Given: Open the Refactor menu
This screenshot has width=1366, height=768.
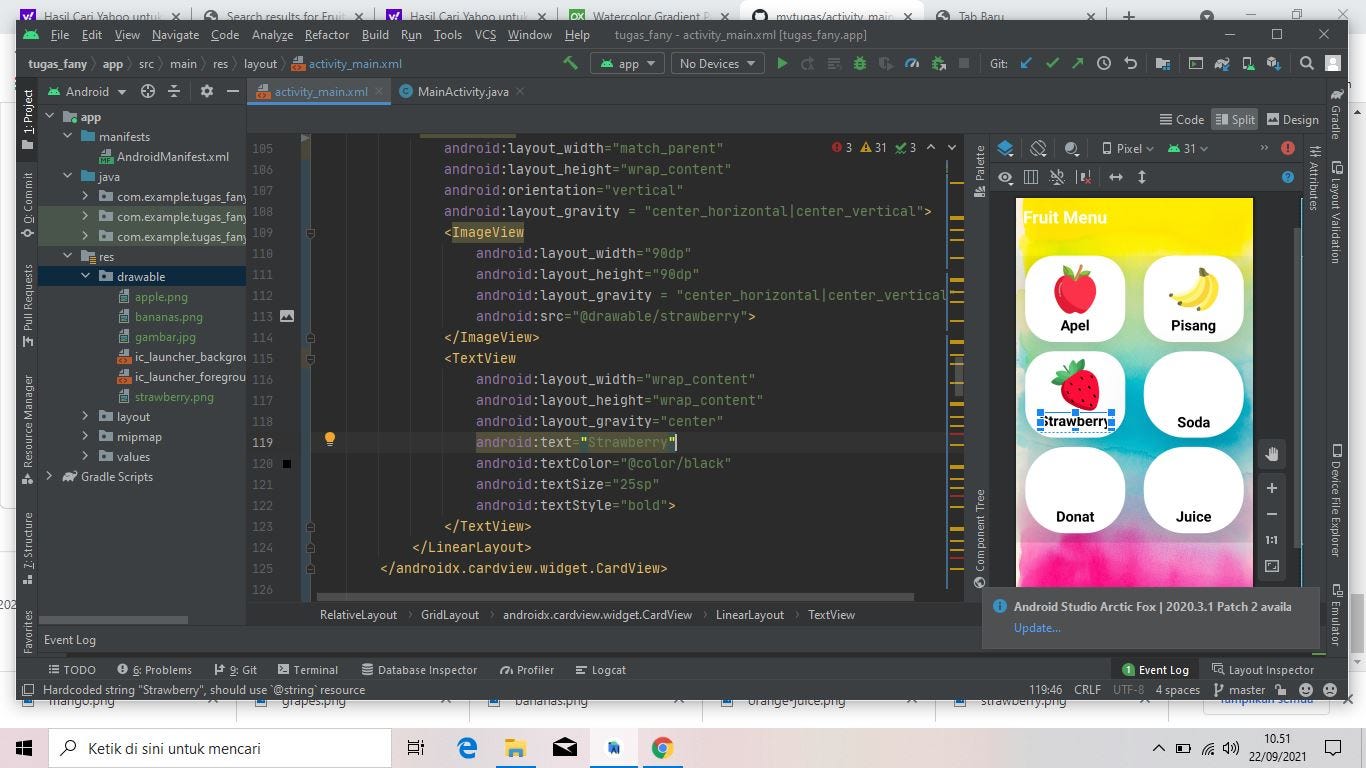Looking at the screenshot, I should pos(327,34).
